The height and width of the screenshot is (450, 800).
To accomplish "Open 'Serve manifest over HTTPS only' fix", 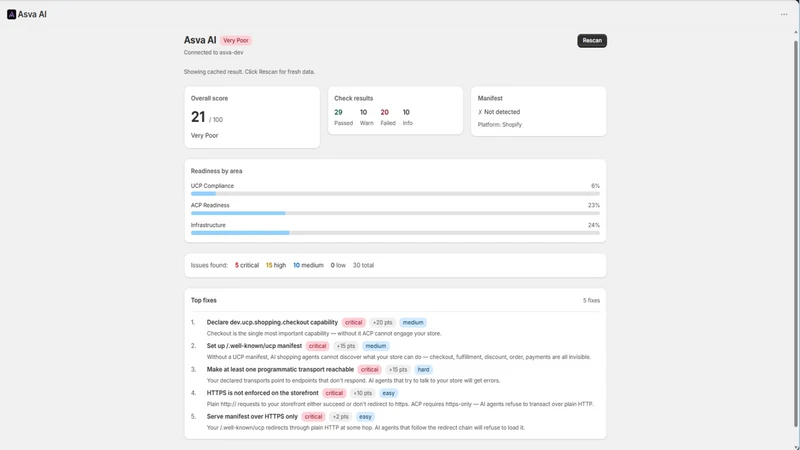I will [x=252, y=416].
